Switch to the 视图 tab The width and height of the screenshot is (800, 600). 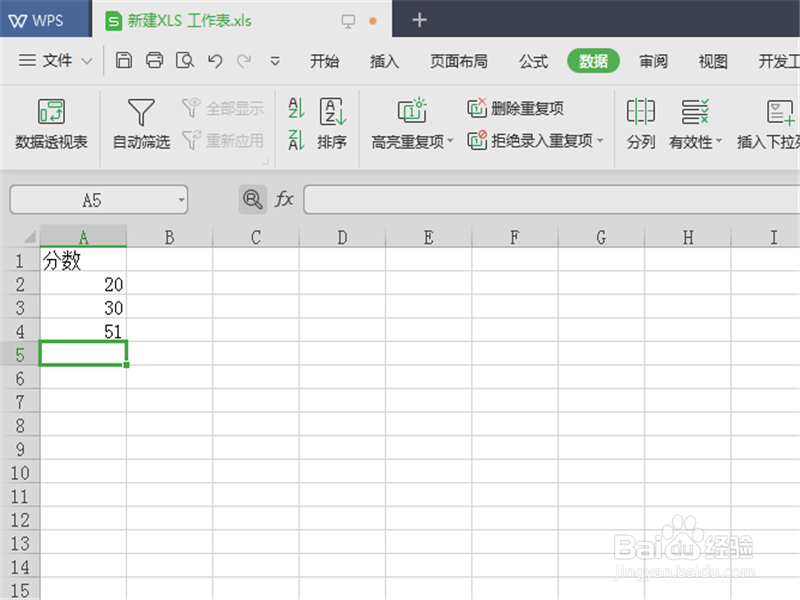click(x=713, y=62)
